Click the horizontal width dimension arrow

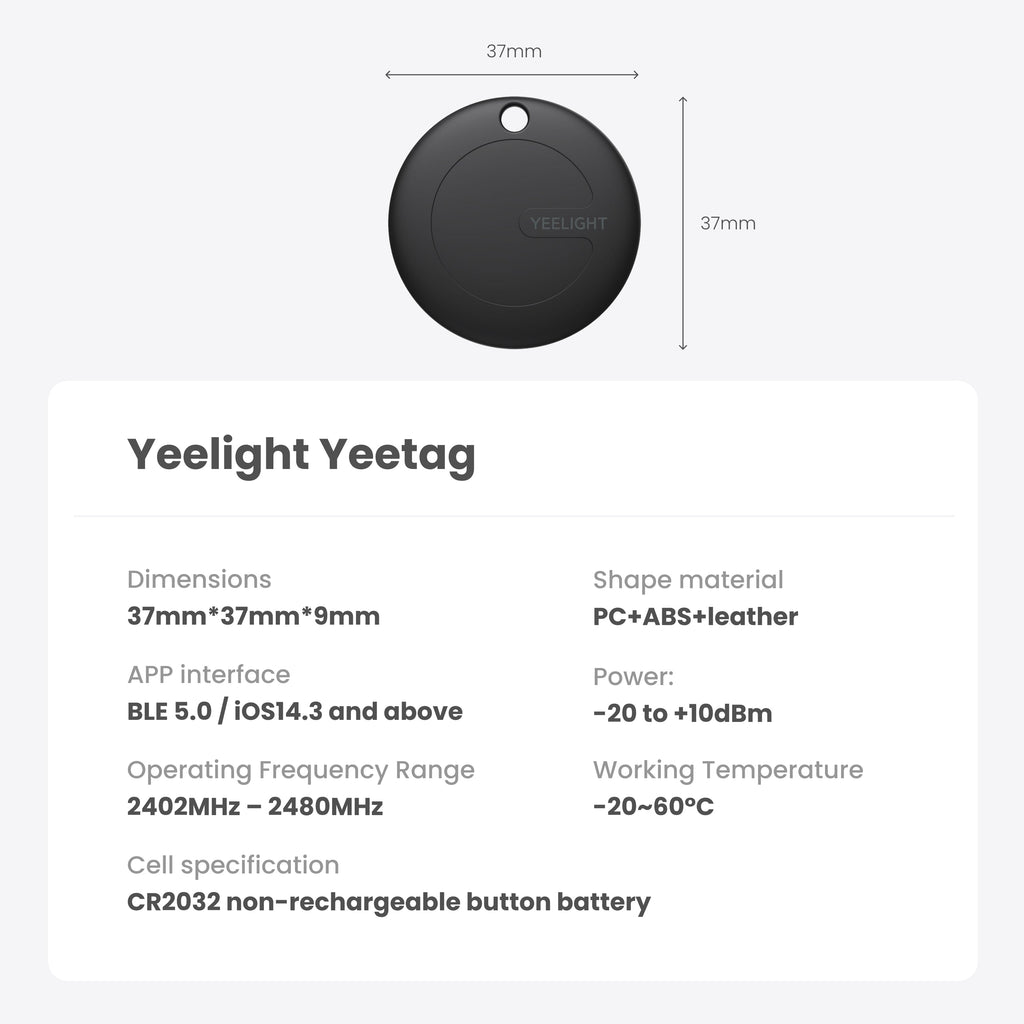pyautogui.click(x=512, y=74)
